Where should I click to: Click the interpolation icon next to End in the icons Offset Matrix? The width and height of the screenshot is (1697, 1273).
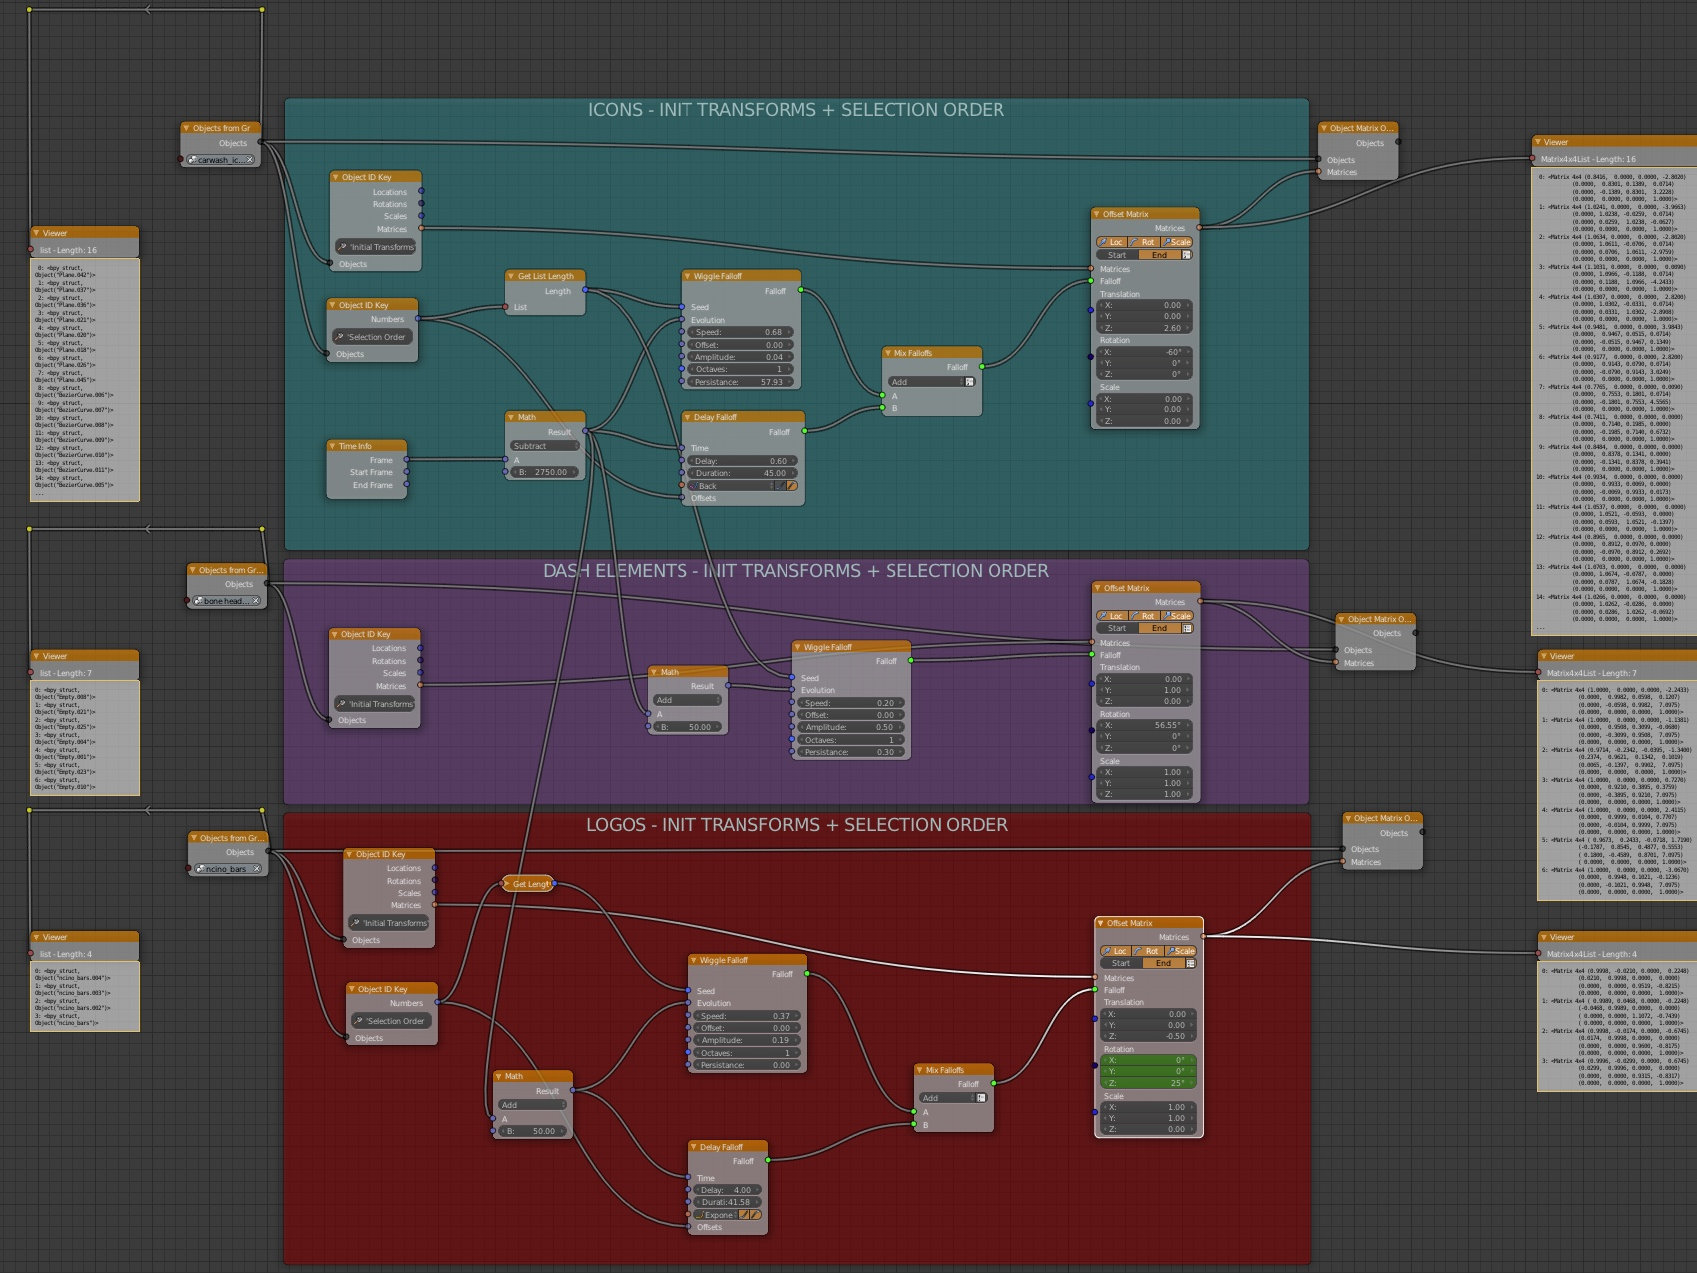click(x=1186, y=254)
